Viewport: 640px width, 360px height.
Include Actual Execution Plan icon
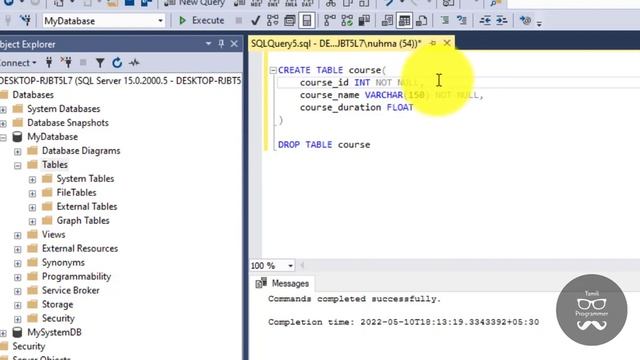[329, 20]
